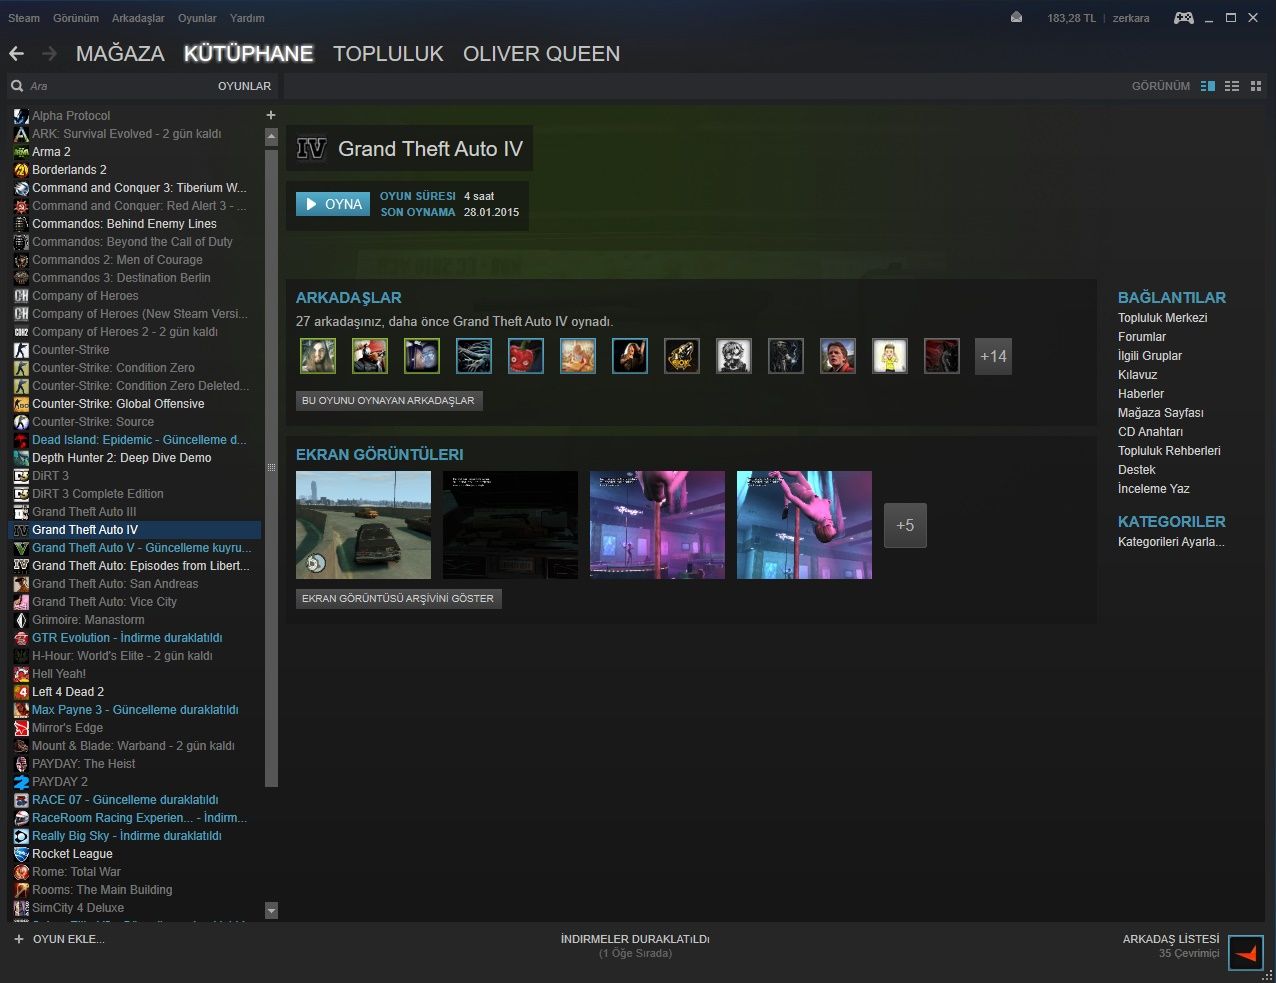Open the Oyunlar menu

(197, 18)
